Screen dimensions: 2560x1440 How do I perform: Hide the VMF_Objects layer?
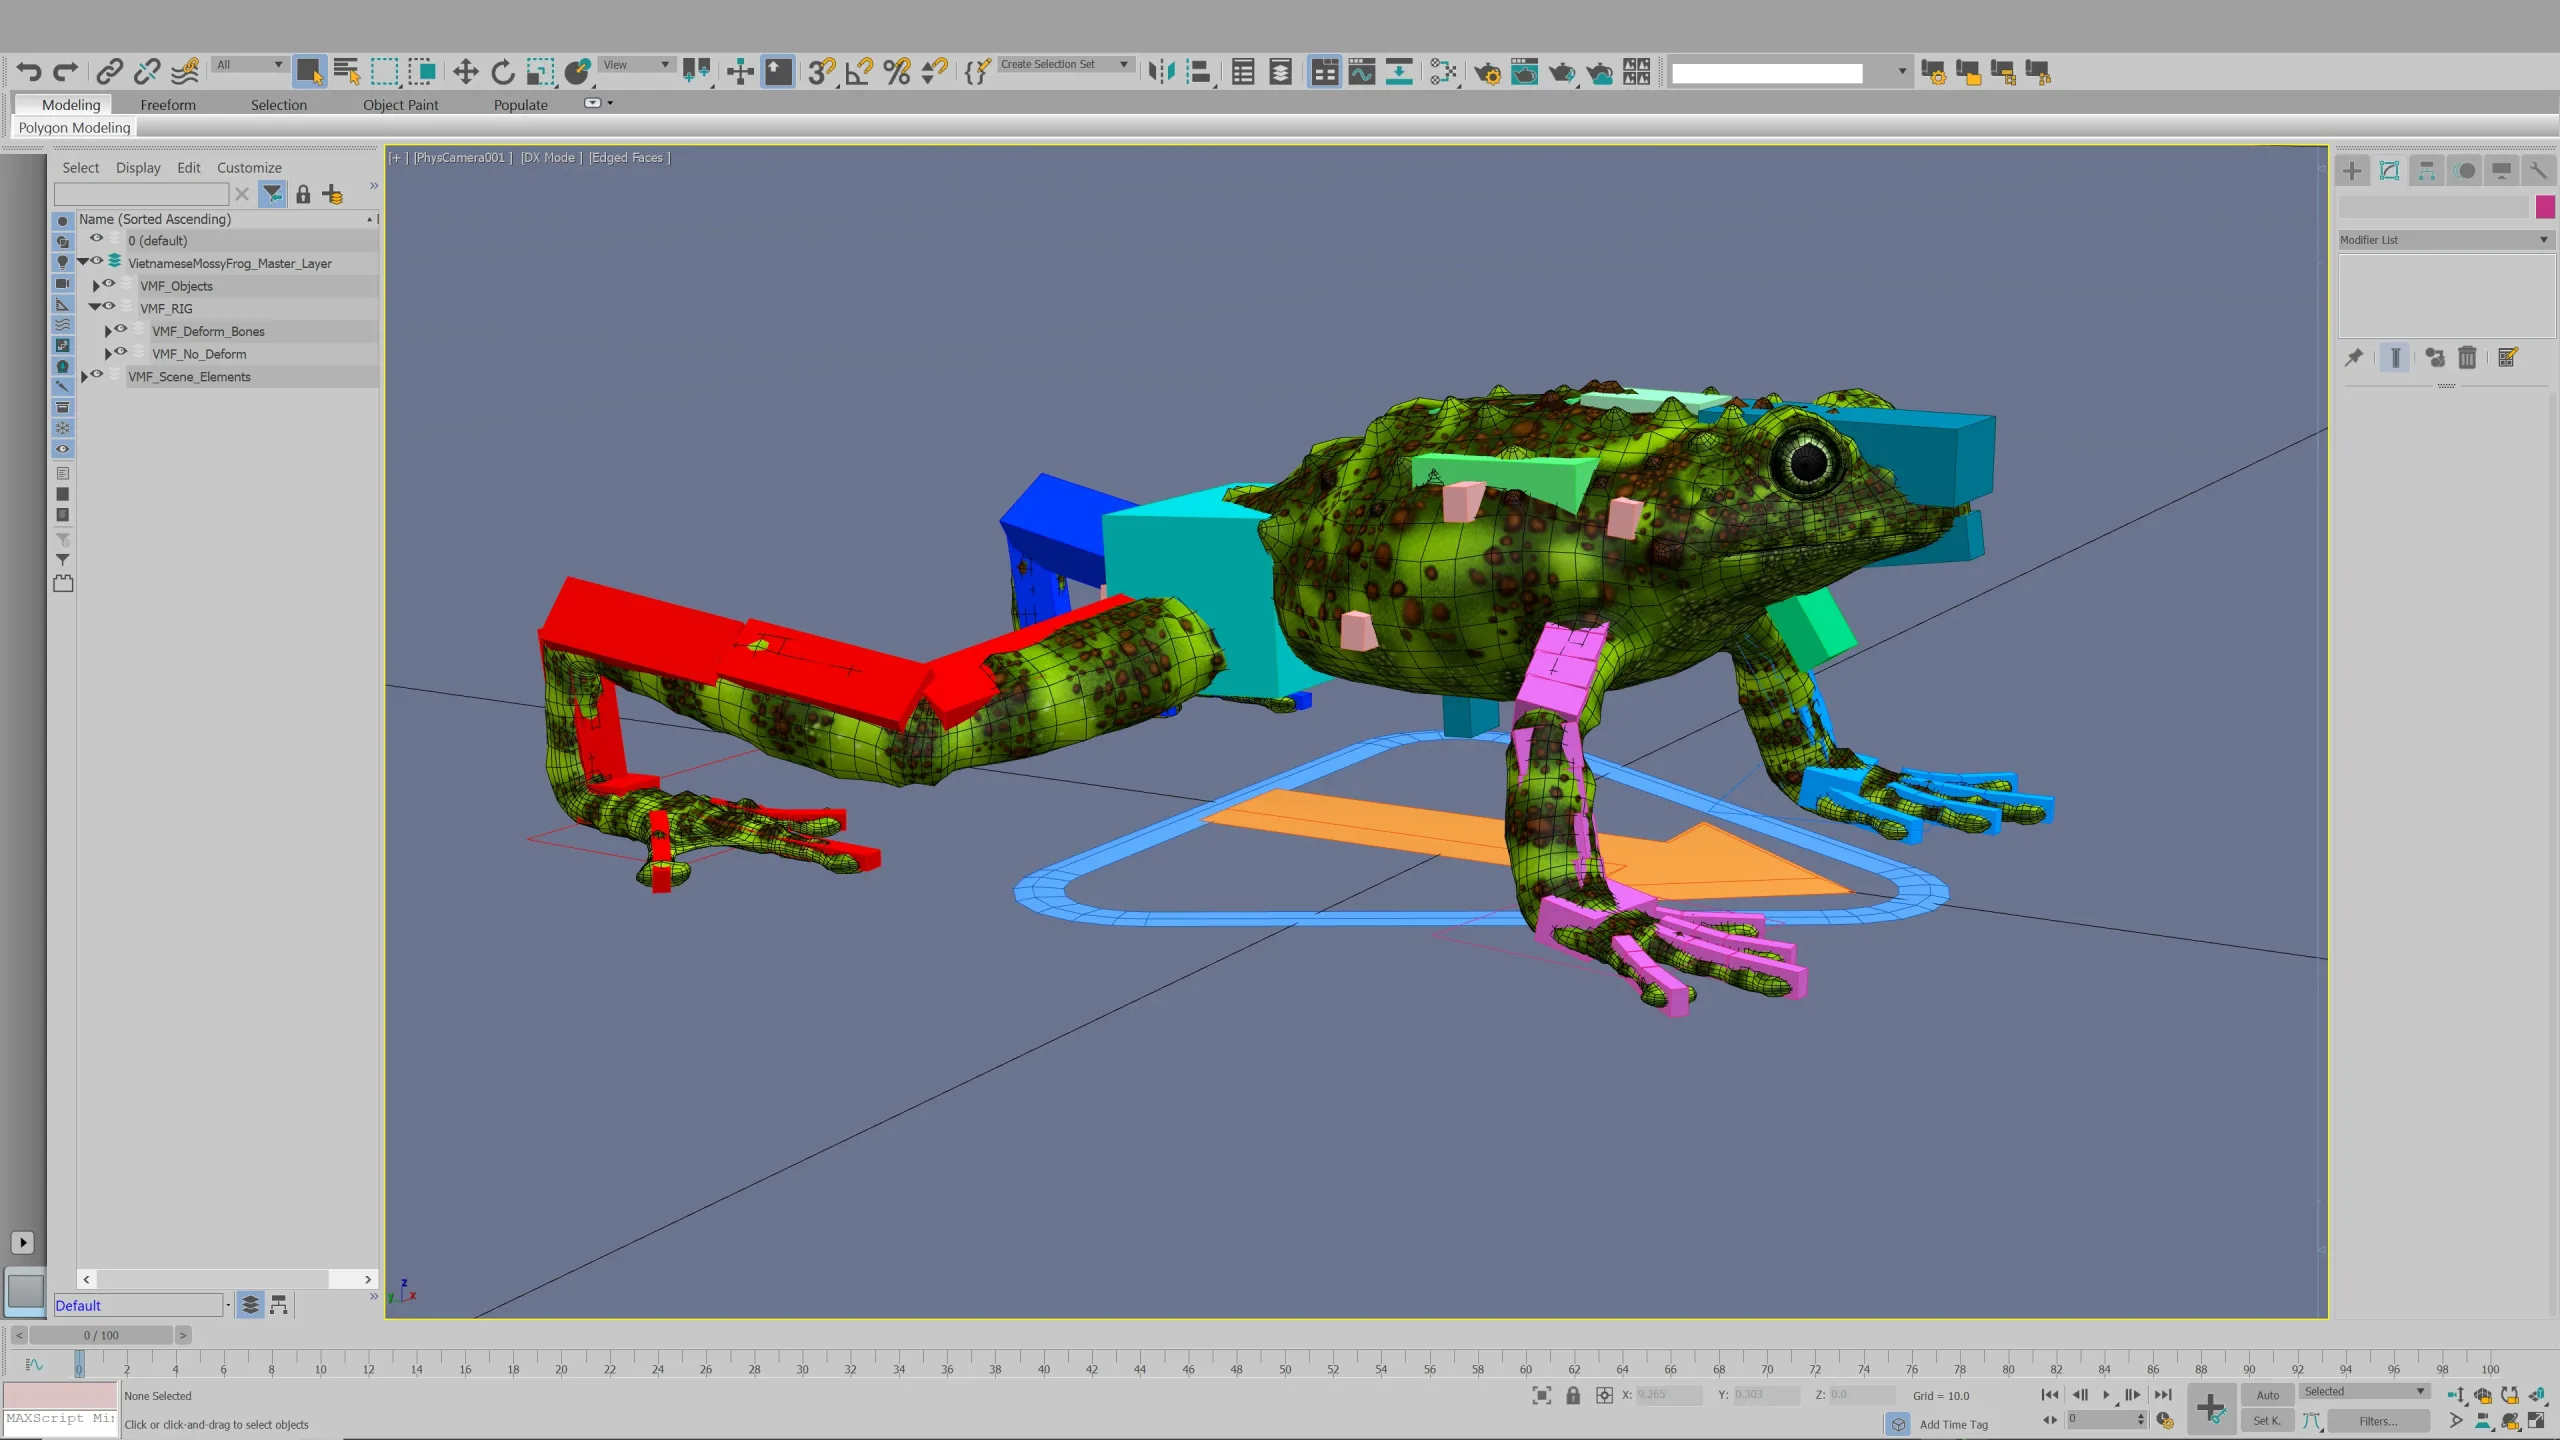109,285
